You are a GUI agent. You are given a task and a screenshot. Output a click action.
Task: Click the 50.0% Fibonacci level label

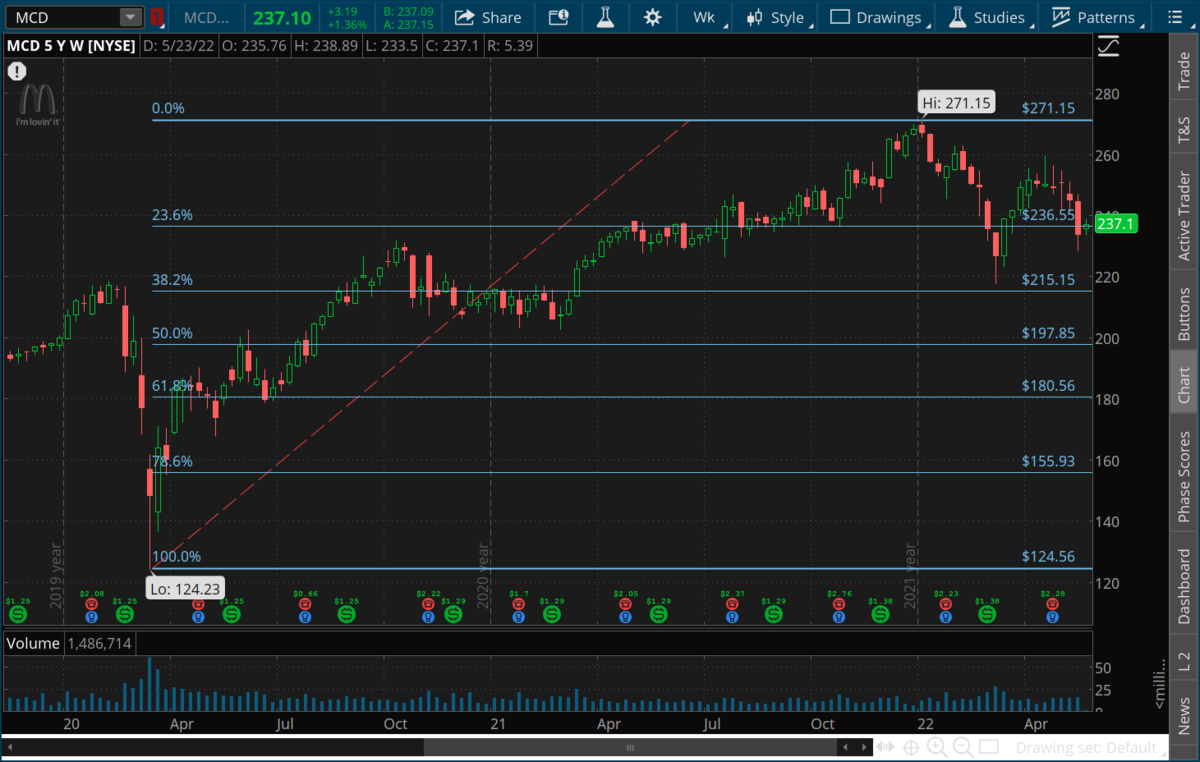coord(172,333)
